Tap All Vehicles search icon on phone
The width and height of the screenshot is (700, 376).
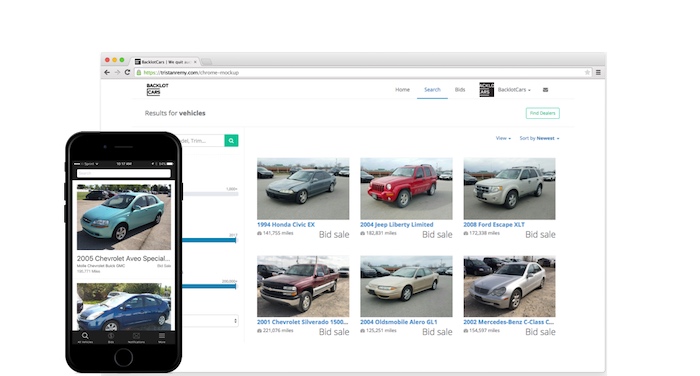(85, 337)
